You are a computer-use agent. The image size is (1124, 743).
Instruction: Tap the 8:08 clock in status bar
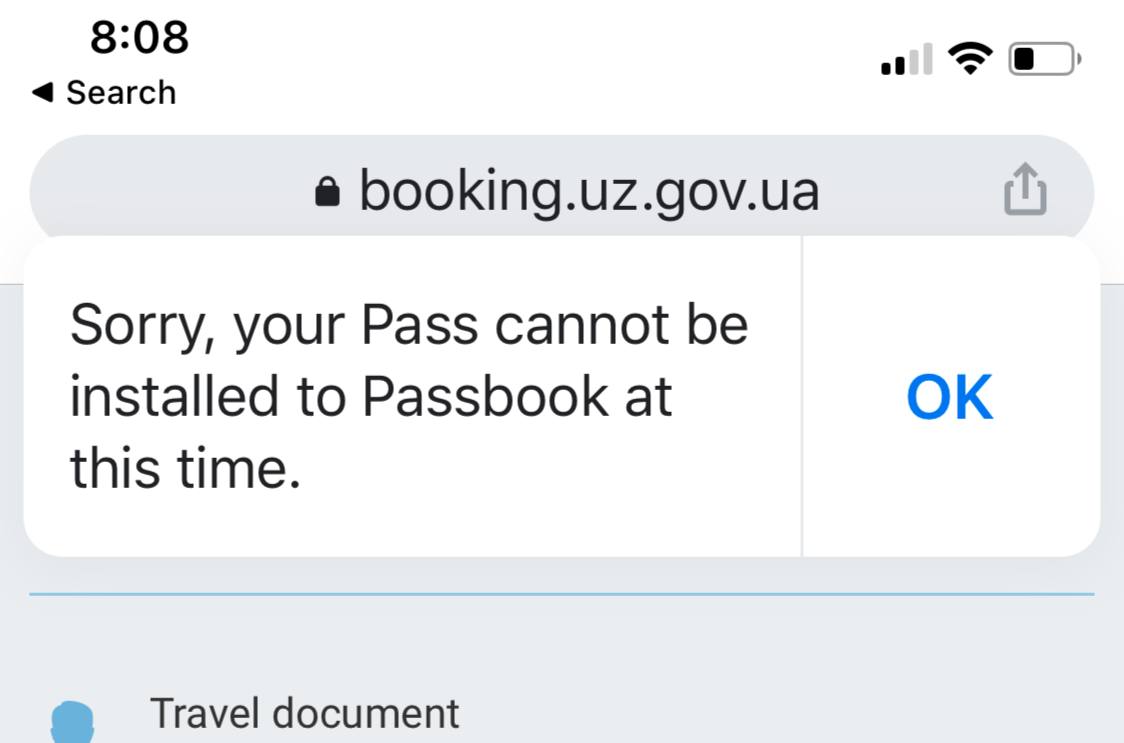[x=139, y=37]
